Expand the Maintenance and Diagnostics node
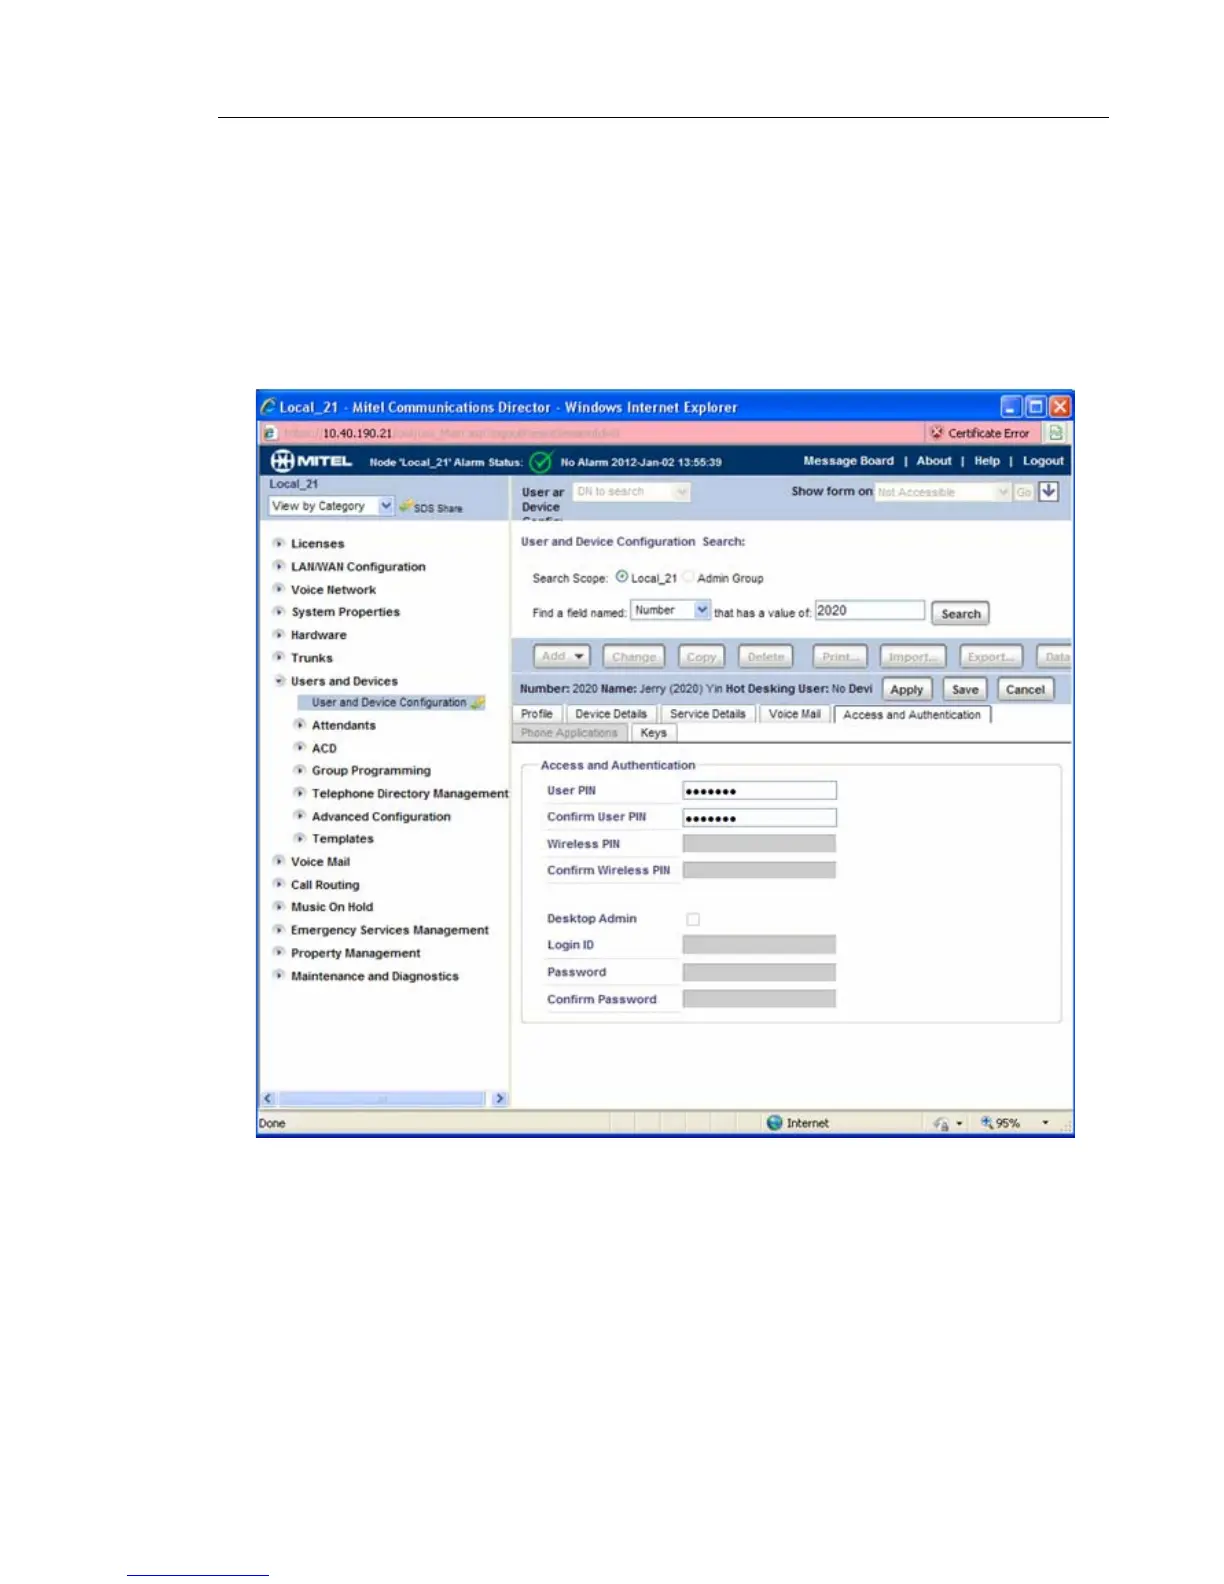 pyautogui.click(x=279, y=975)
